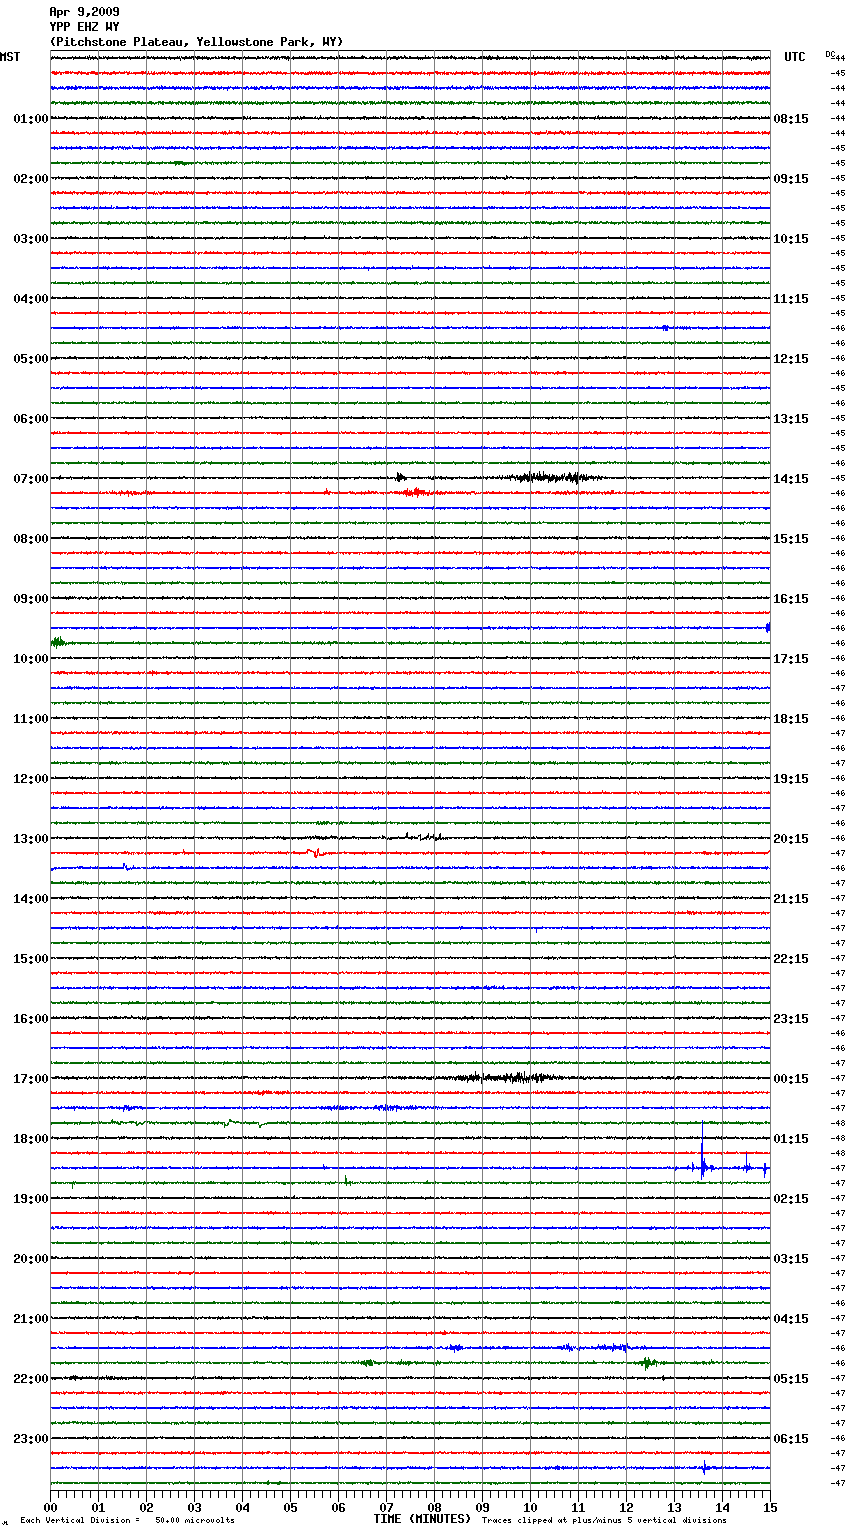Click minute 10 on the time axis
This screenshot has height=1534, width=850.
coord(530,1507)
